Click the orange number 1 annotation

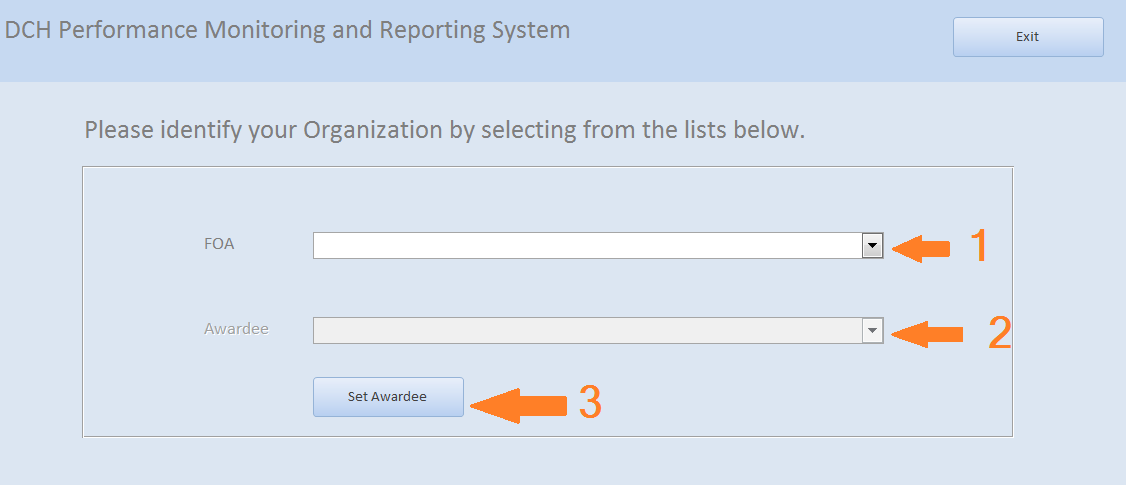(979, 246)
